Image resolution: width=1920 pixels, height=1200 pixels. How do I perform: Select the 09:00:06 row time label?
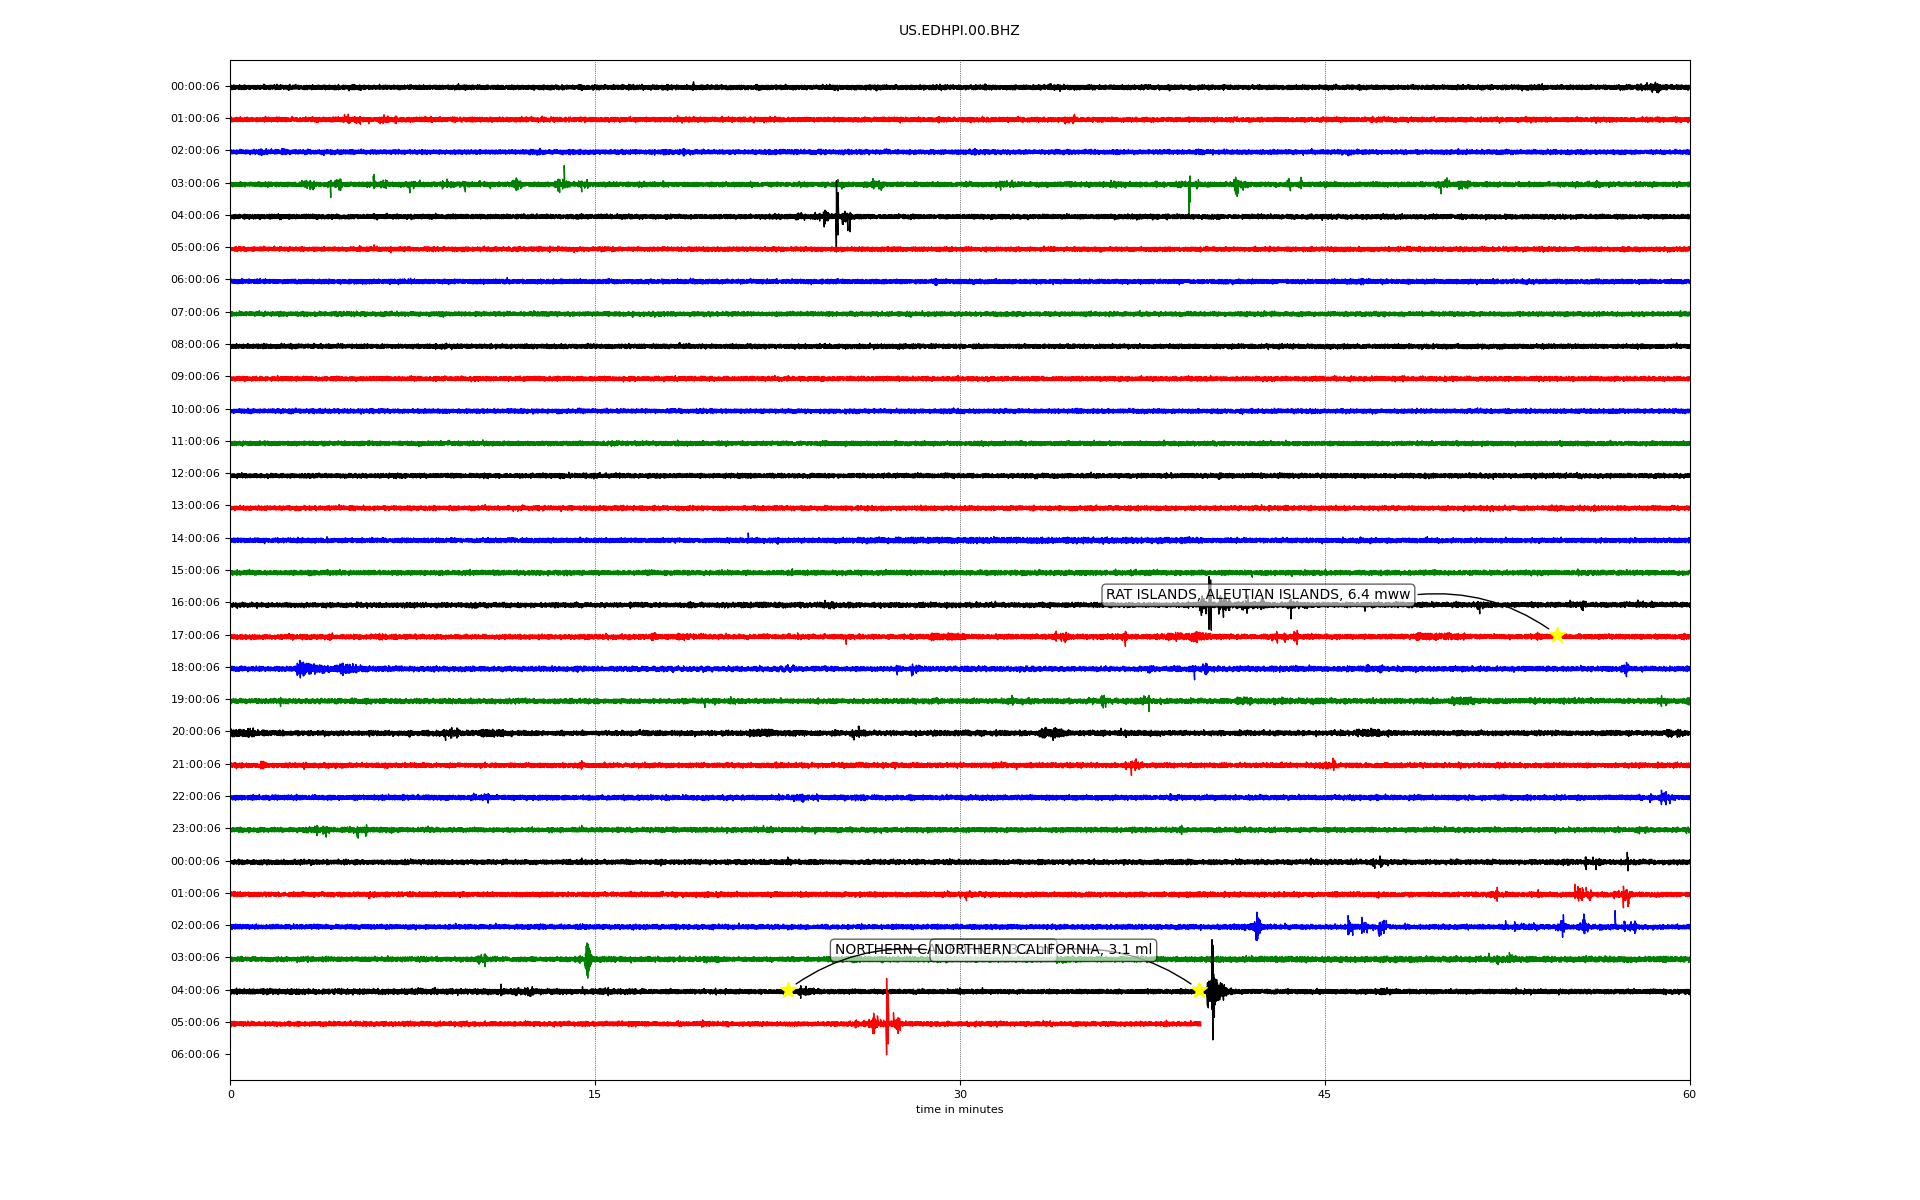click(195, 377)
